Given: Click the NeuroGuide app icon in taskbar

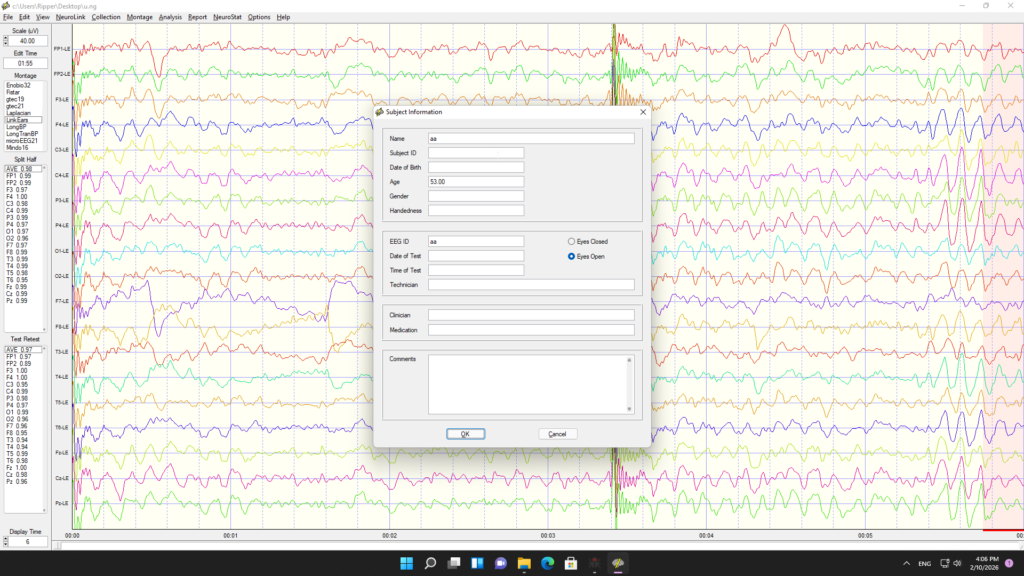Looking at the screenshot, I should [x=618, y=563].
